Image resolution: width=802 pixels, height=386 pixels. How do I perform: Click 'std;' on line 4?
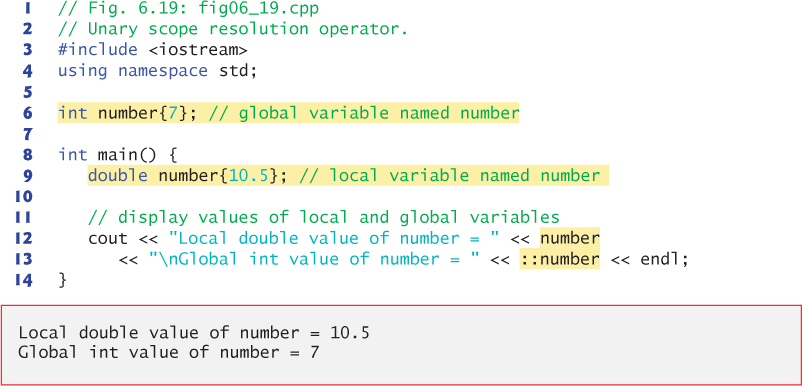(238, 71)
